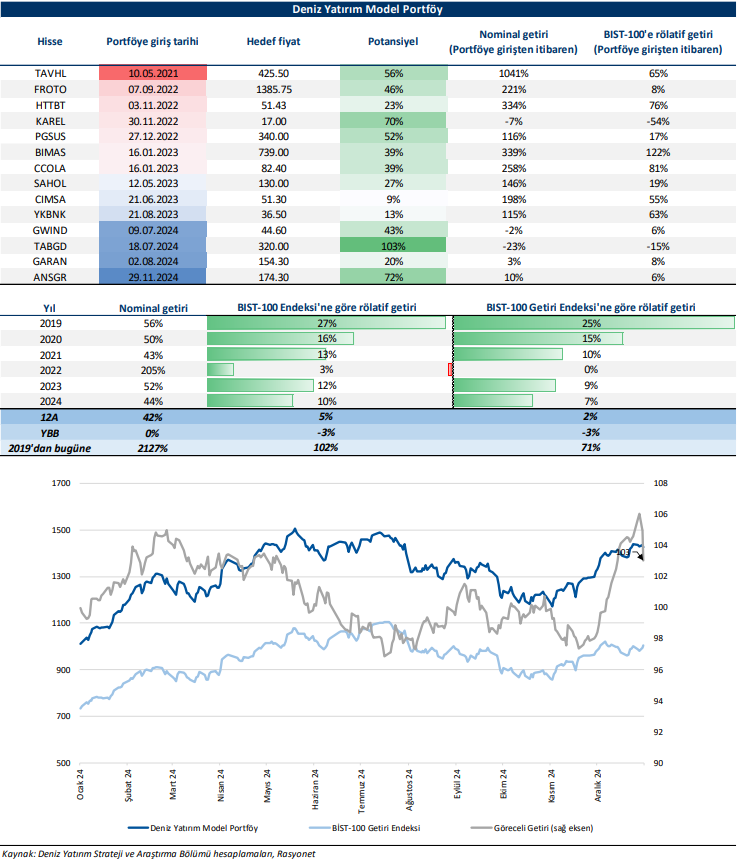Viewport: 737px width, 861px height.
Task: Click the 2022 nominal return value 205%
Action: point(153,369)
